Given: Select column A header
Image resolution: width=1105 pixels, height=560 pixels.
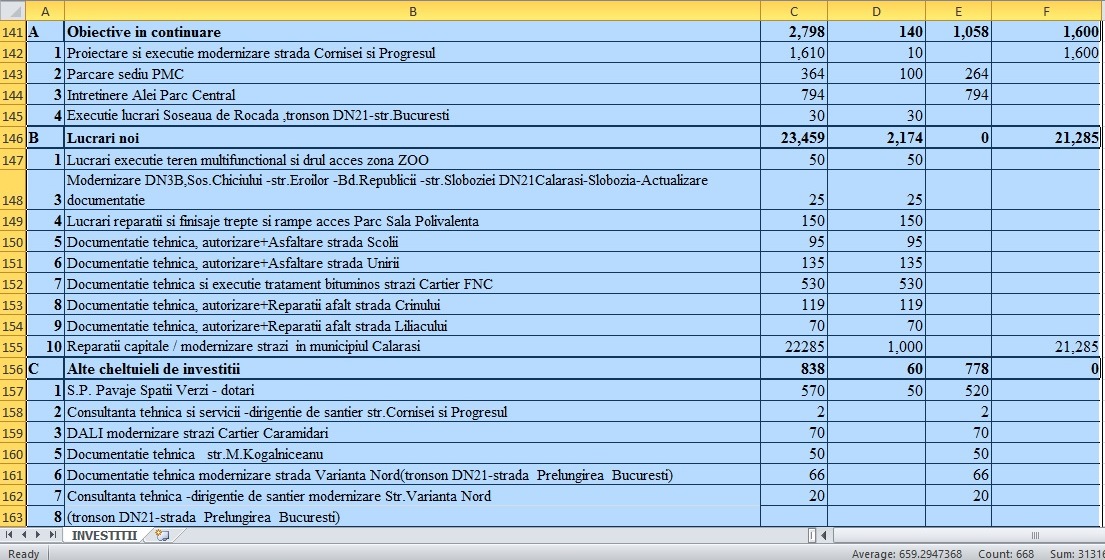Looking at the screenshot, I should pos(45,11).
